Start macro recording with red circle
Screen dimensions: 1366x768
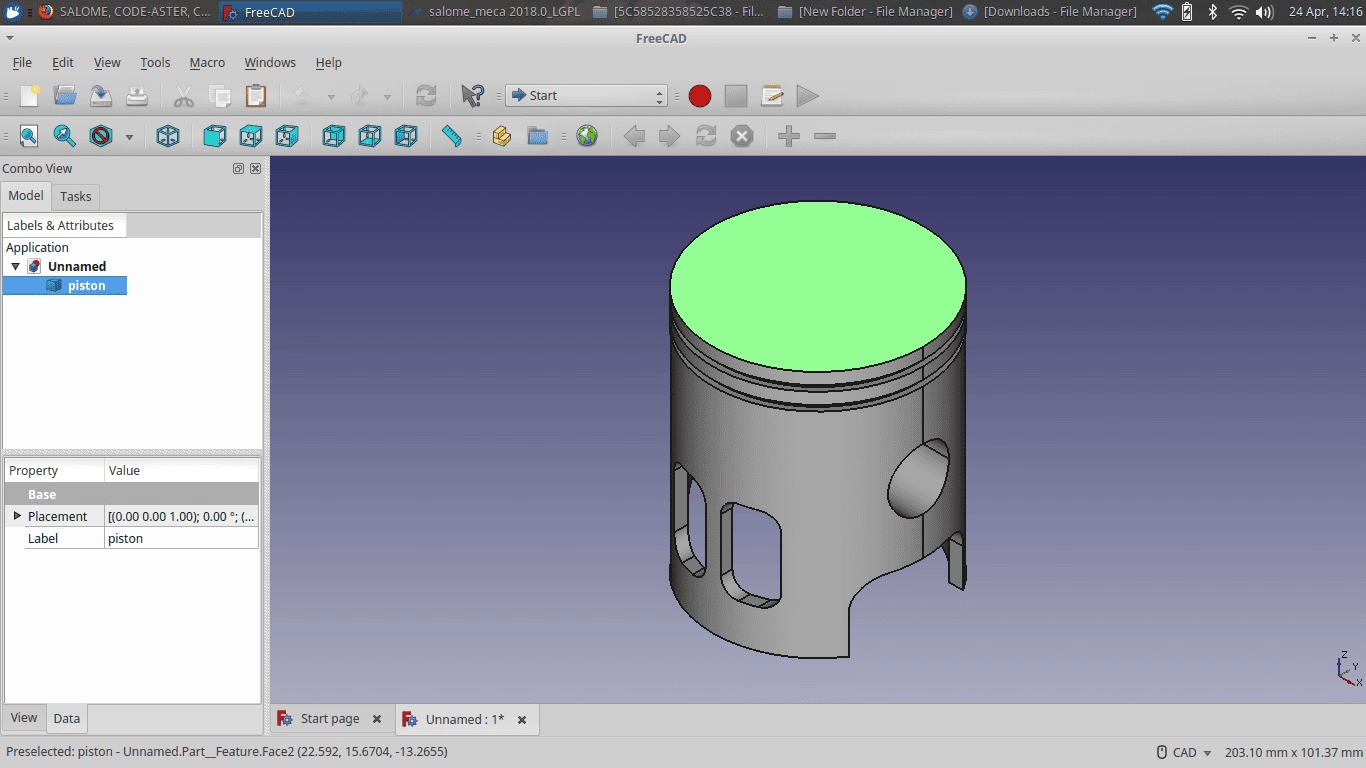point(700,96)
